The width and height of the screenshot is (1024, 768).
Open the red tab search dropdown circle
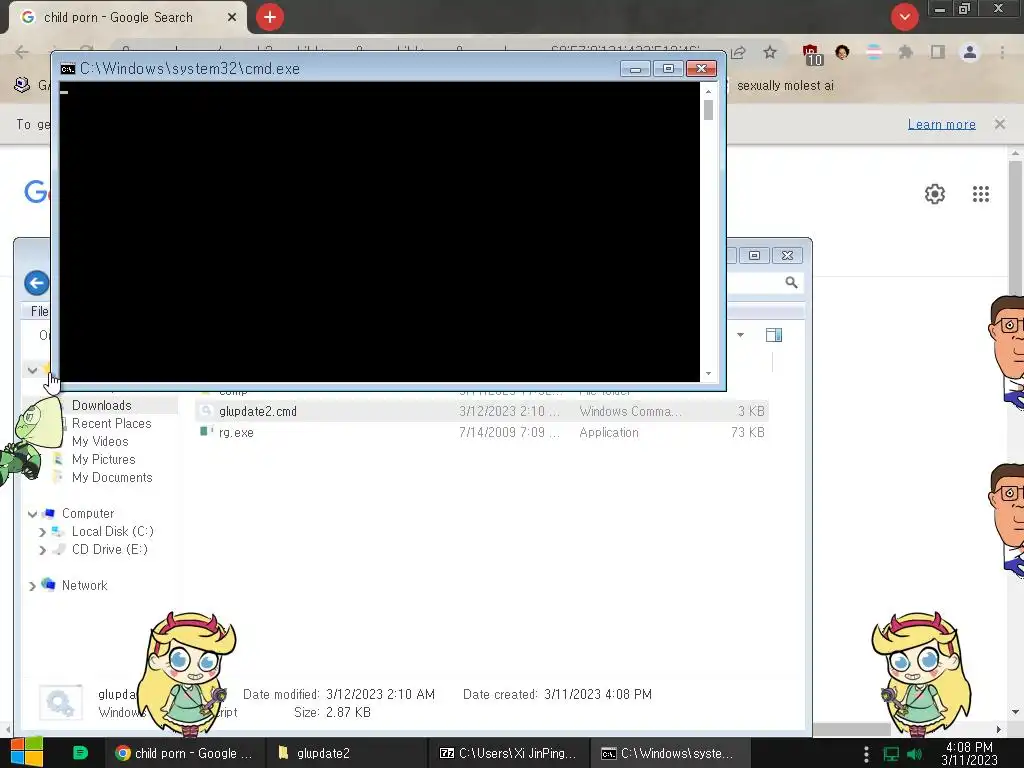tap(904, 17)
